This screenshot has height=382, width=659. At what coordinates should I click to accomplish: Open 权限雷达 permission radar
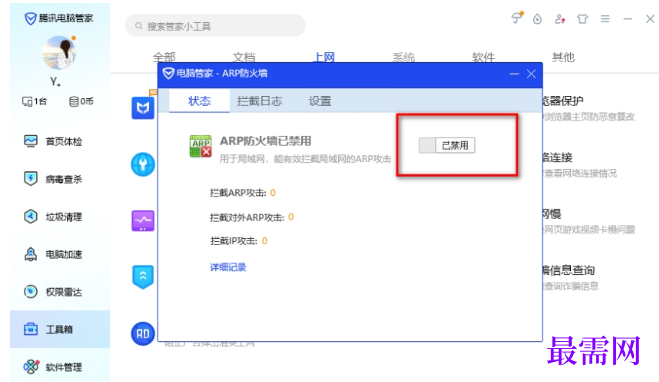click(53, 292)
